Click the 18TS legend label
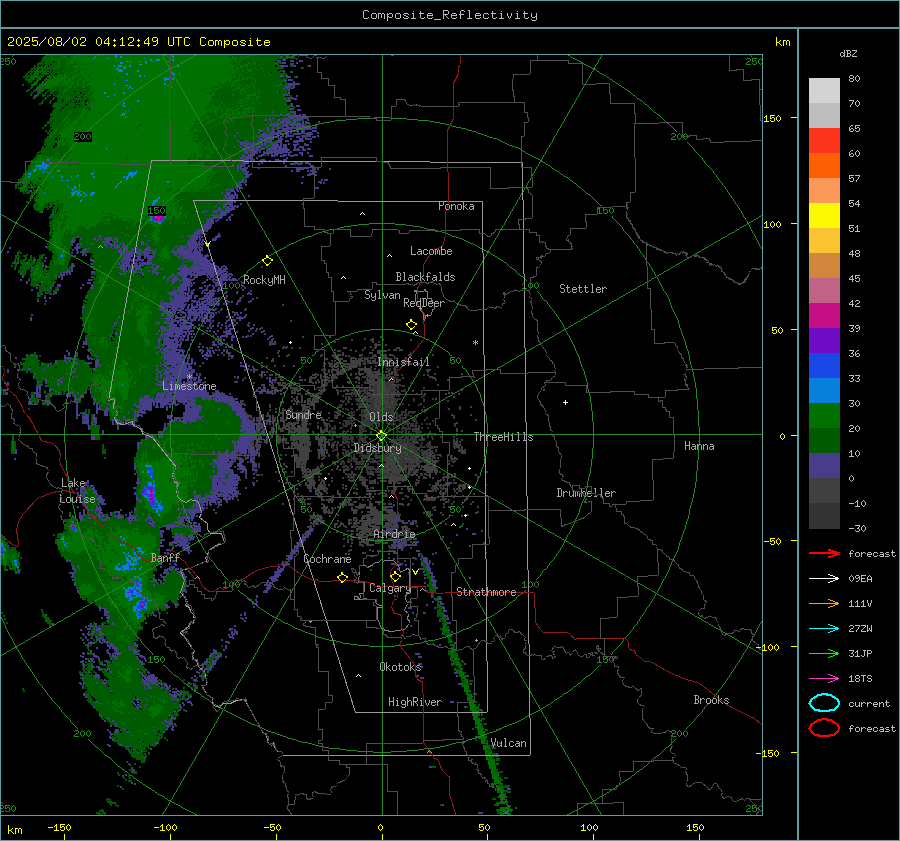This screenshot has width=900, height=841. click(x=860, y=678)
